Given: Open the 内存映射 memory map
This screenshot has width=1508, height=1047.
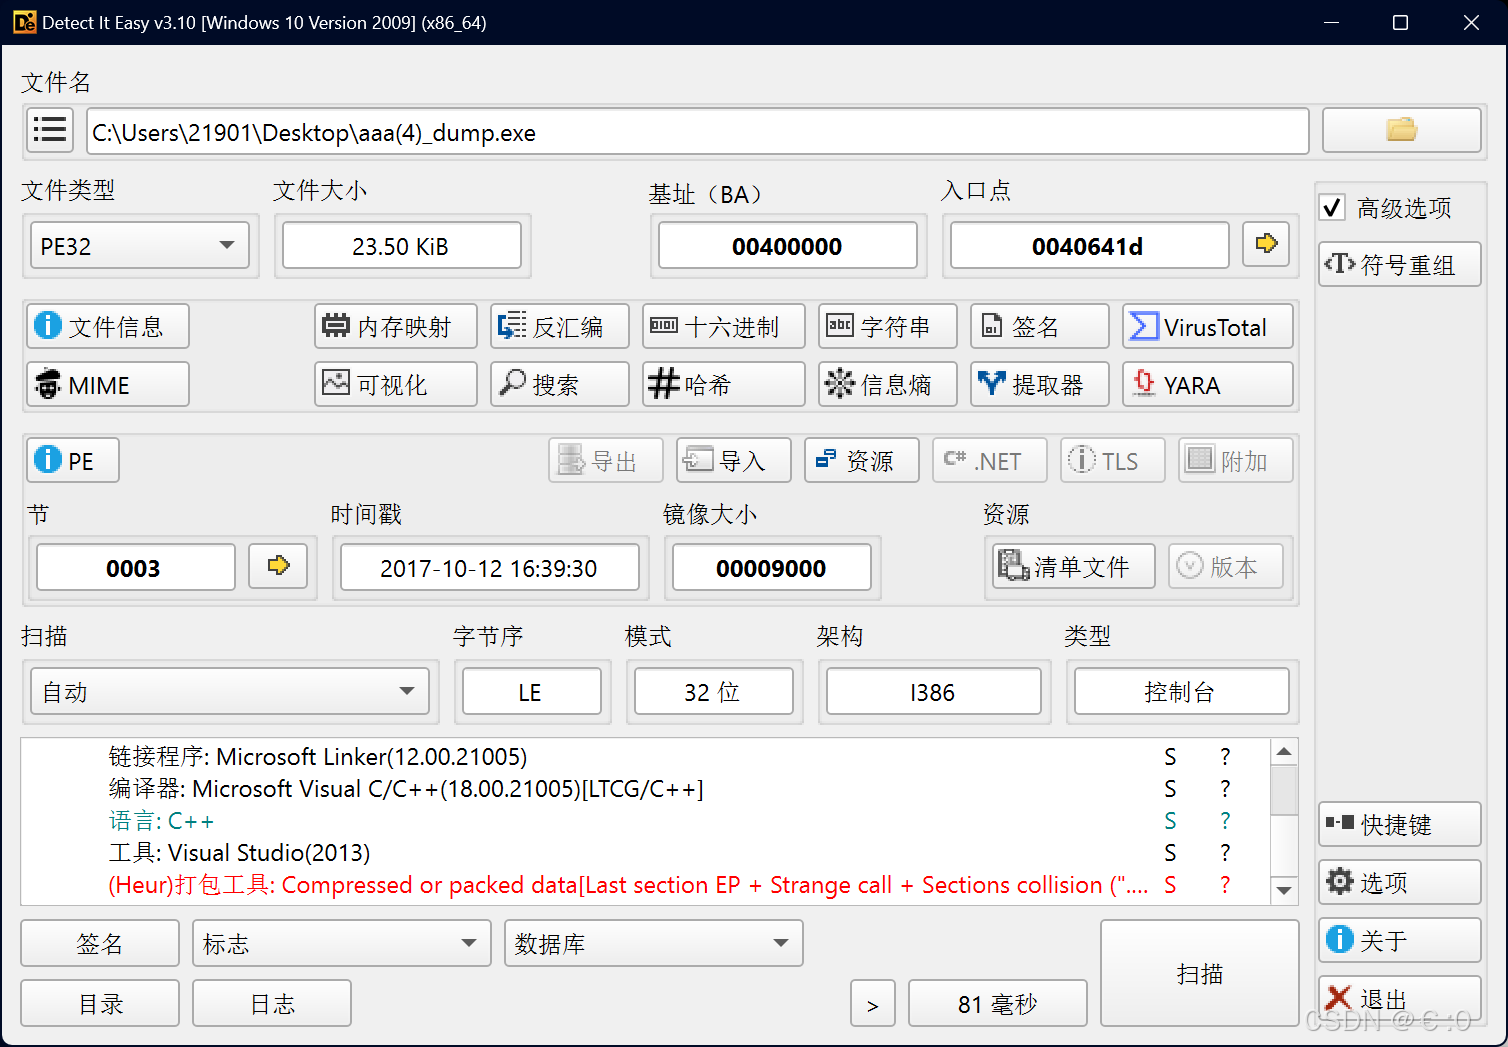Looking at the screenshot, I should pyautogui.click(x=395, y=326).
